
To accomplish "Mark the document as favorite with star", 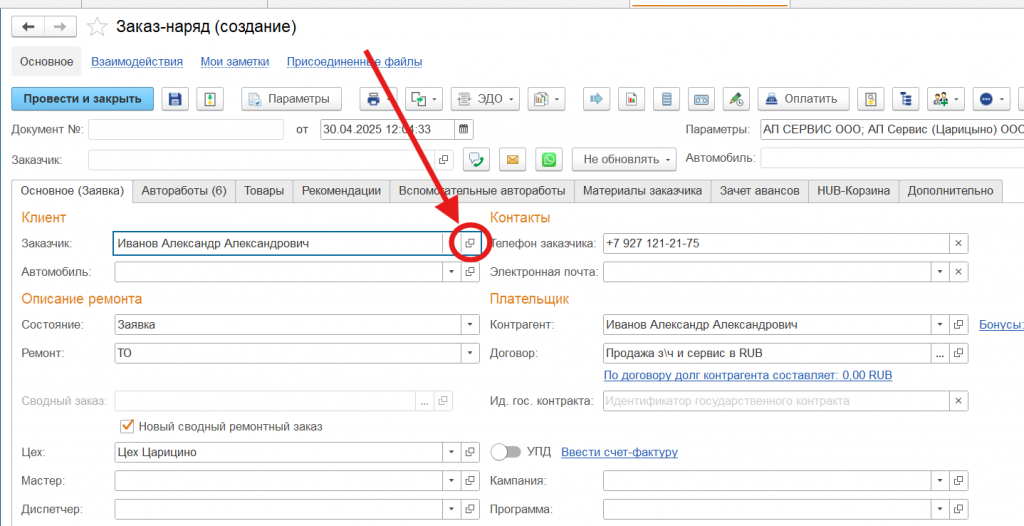I will click(97, 27).
